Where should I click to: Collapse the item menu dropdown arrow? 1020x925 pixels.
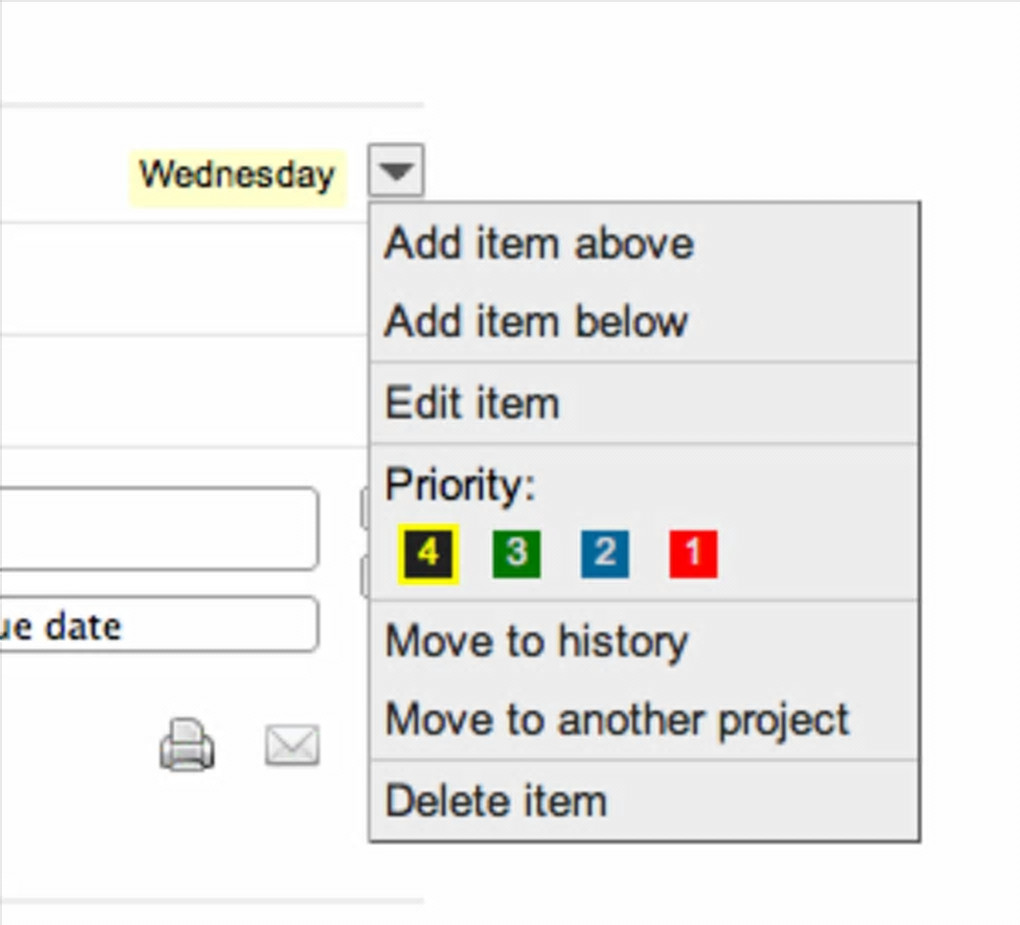point(396,172)
